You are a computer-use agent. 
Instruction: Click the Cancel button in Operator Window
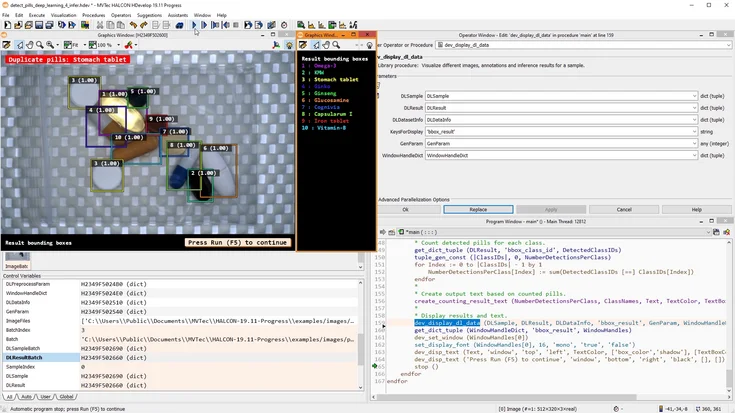click(x=624, y=210)
